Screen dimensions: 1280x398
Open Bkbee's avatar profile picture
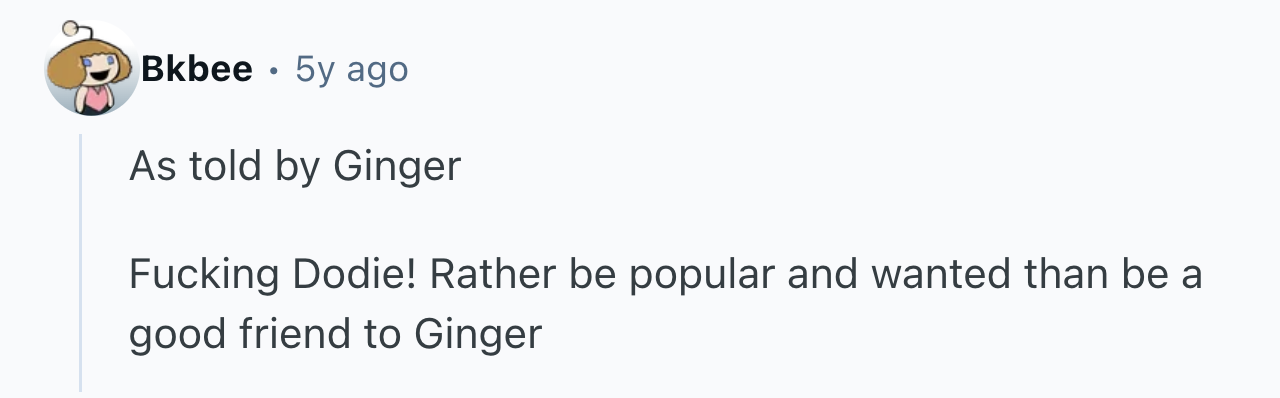(x=92, y=69)
